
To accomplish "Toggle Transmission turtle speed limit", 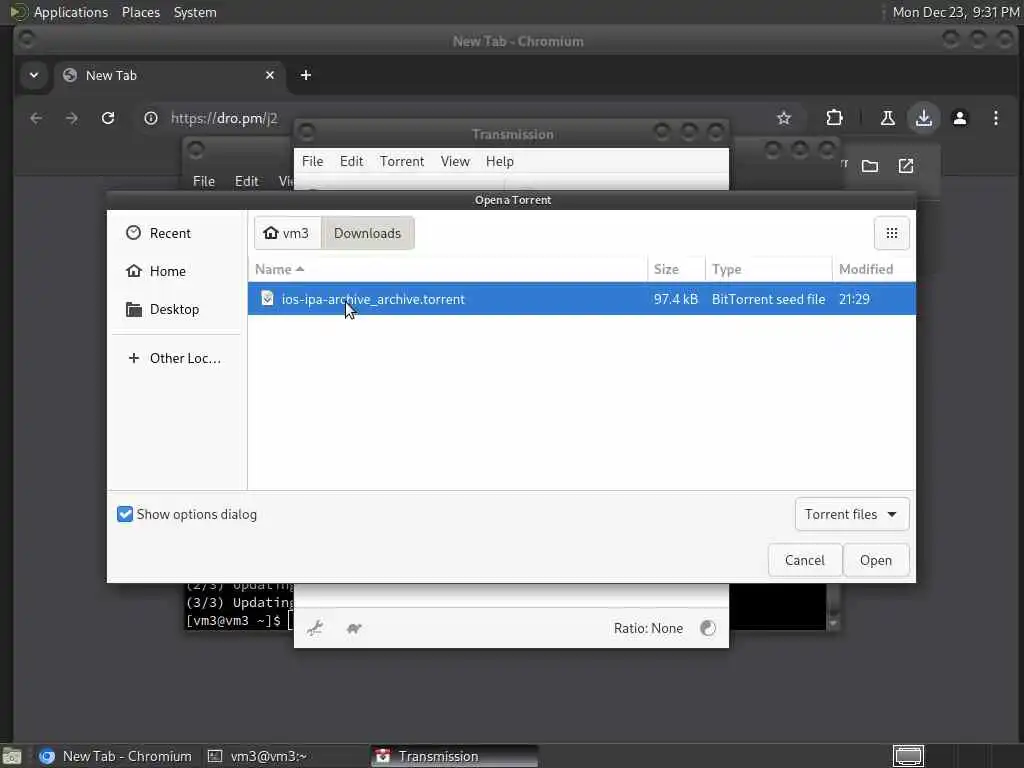I will 354,628.
